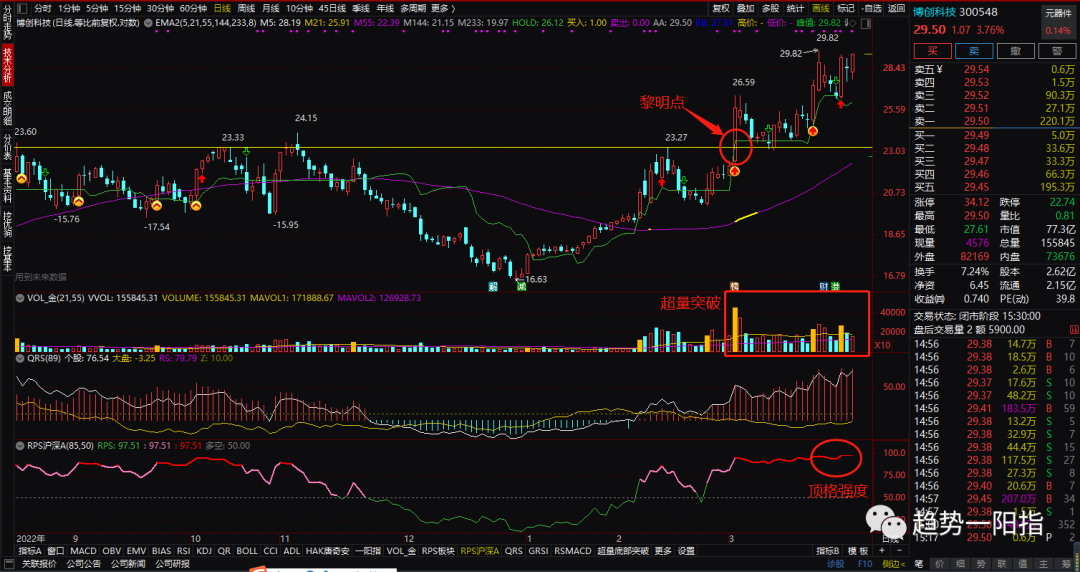The width and height of the screenshot is (1080, 572).
Task: Select the RPS板块 indicator tab
Action: point(438,551)
